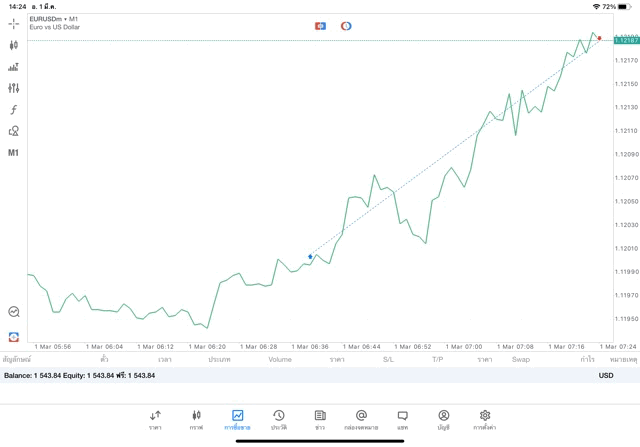Screen dimensions: 640x447
Task: Tap the red exit marker on chart
Action: [x=599, y=38]
